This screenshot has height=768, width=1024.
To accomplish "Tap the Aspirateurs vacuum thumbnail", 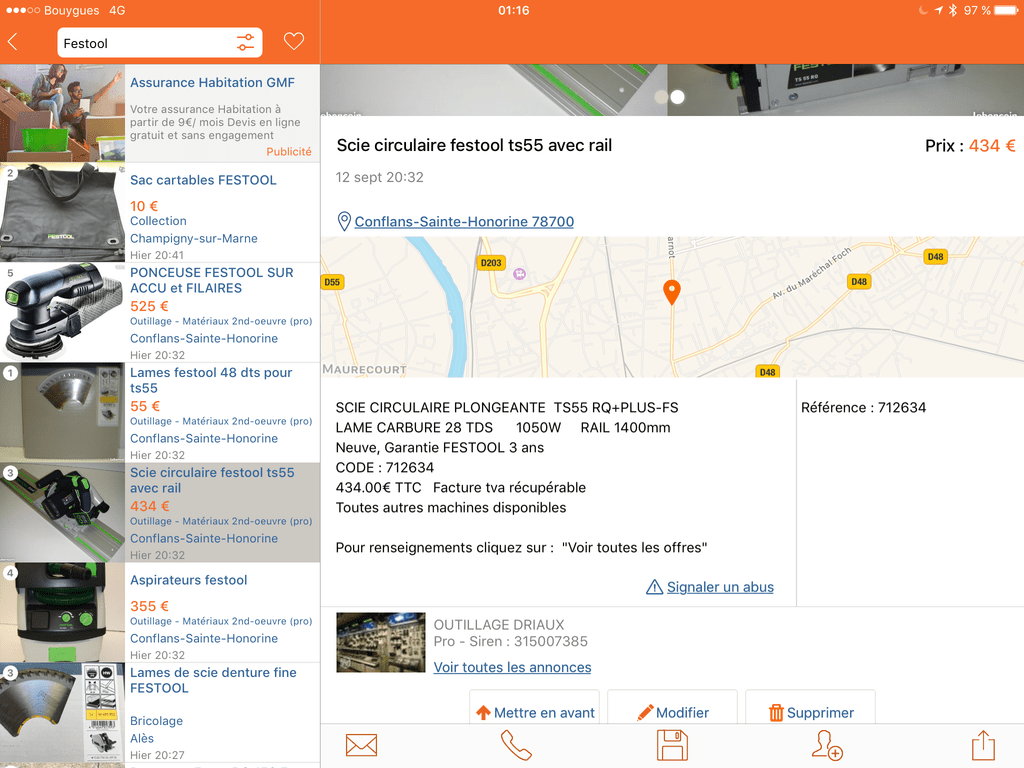I will point(62,613).
